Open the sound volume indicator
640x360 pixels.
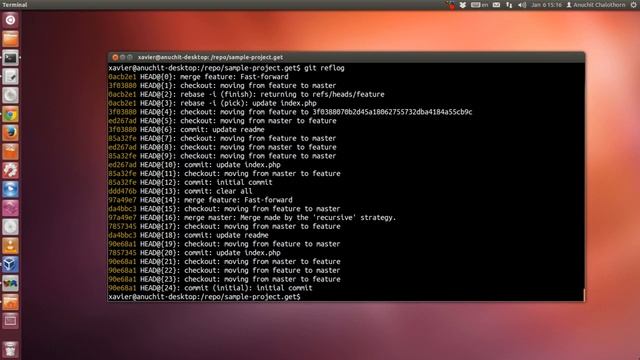point(522,5)
